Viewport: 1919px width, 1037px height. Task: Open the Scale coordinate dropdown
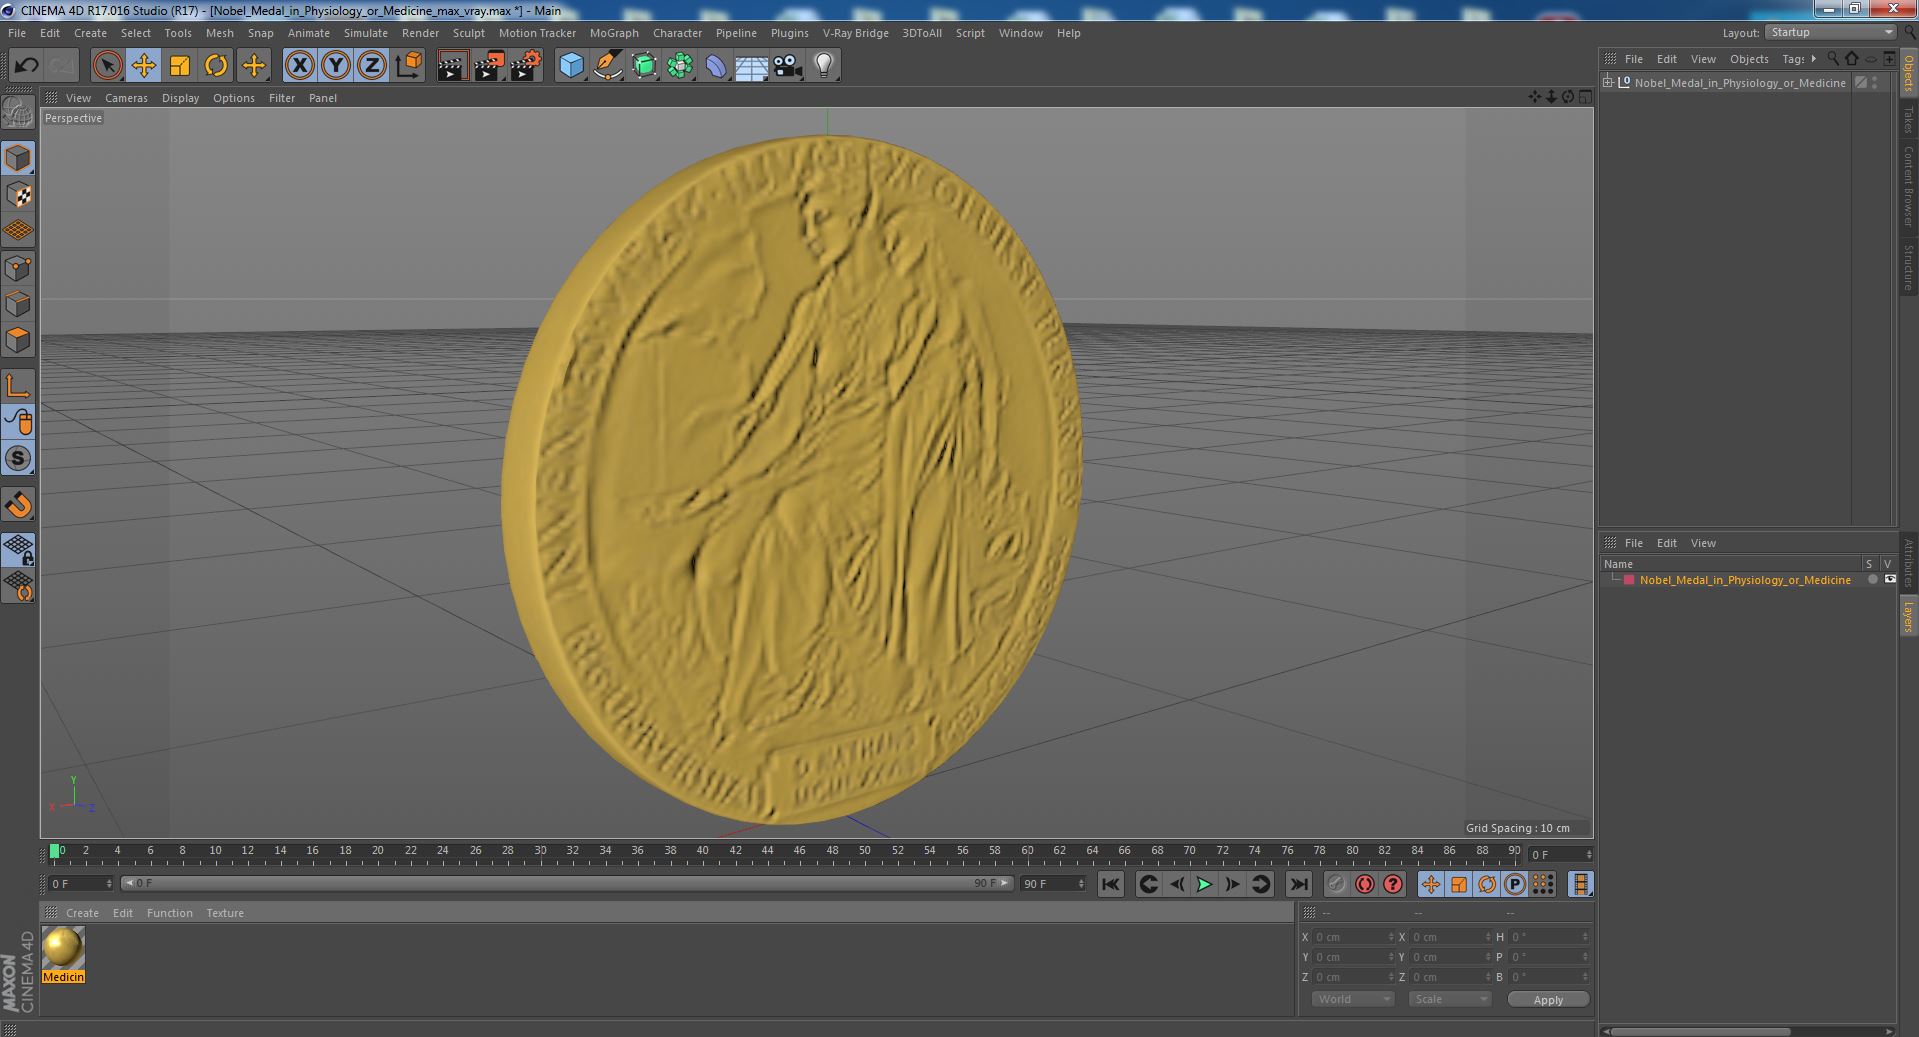pyautogui.click(x=1449, y=999)
